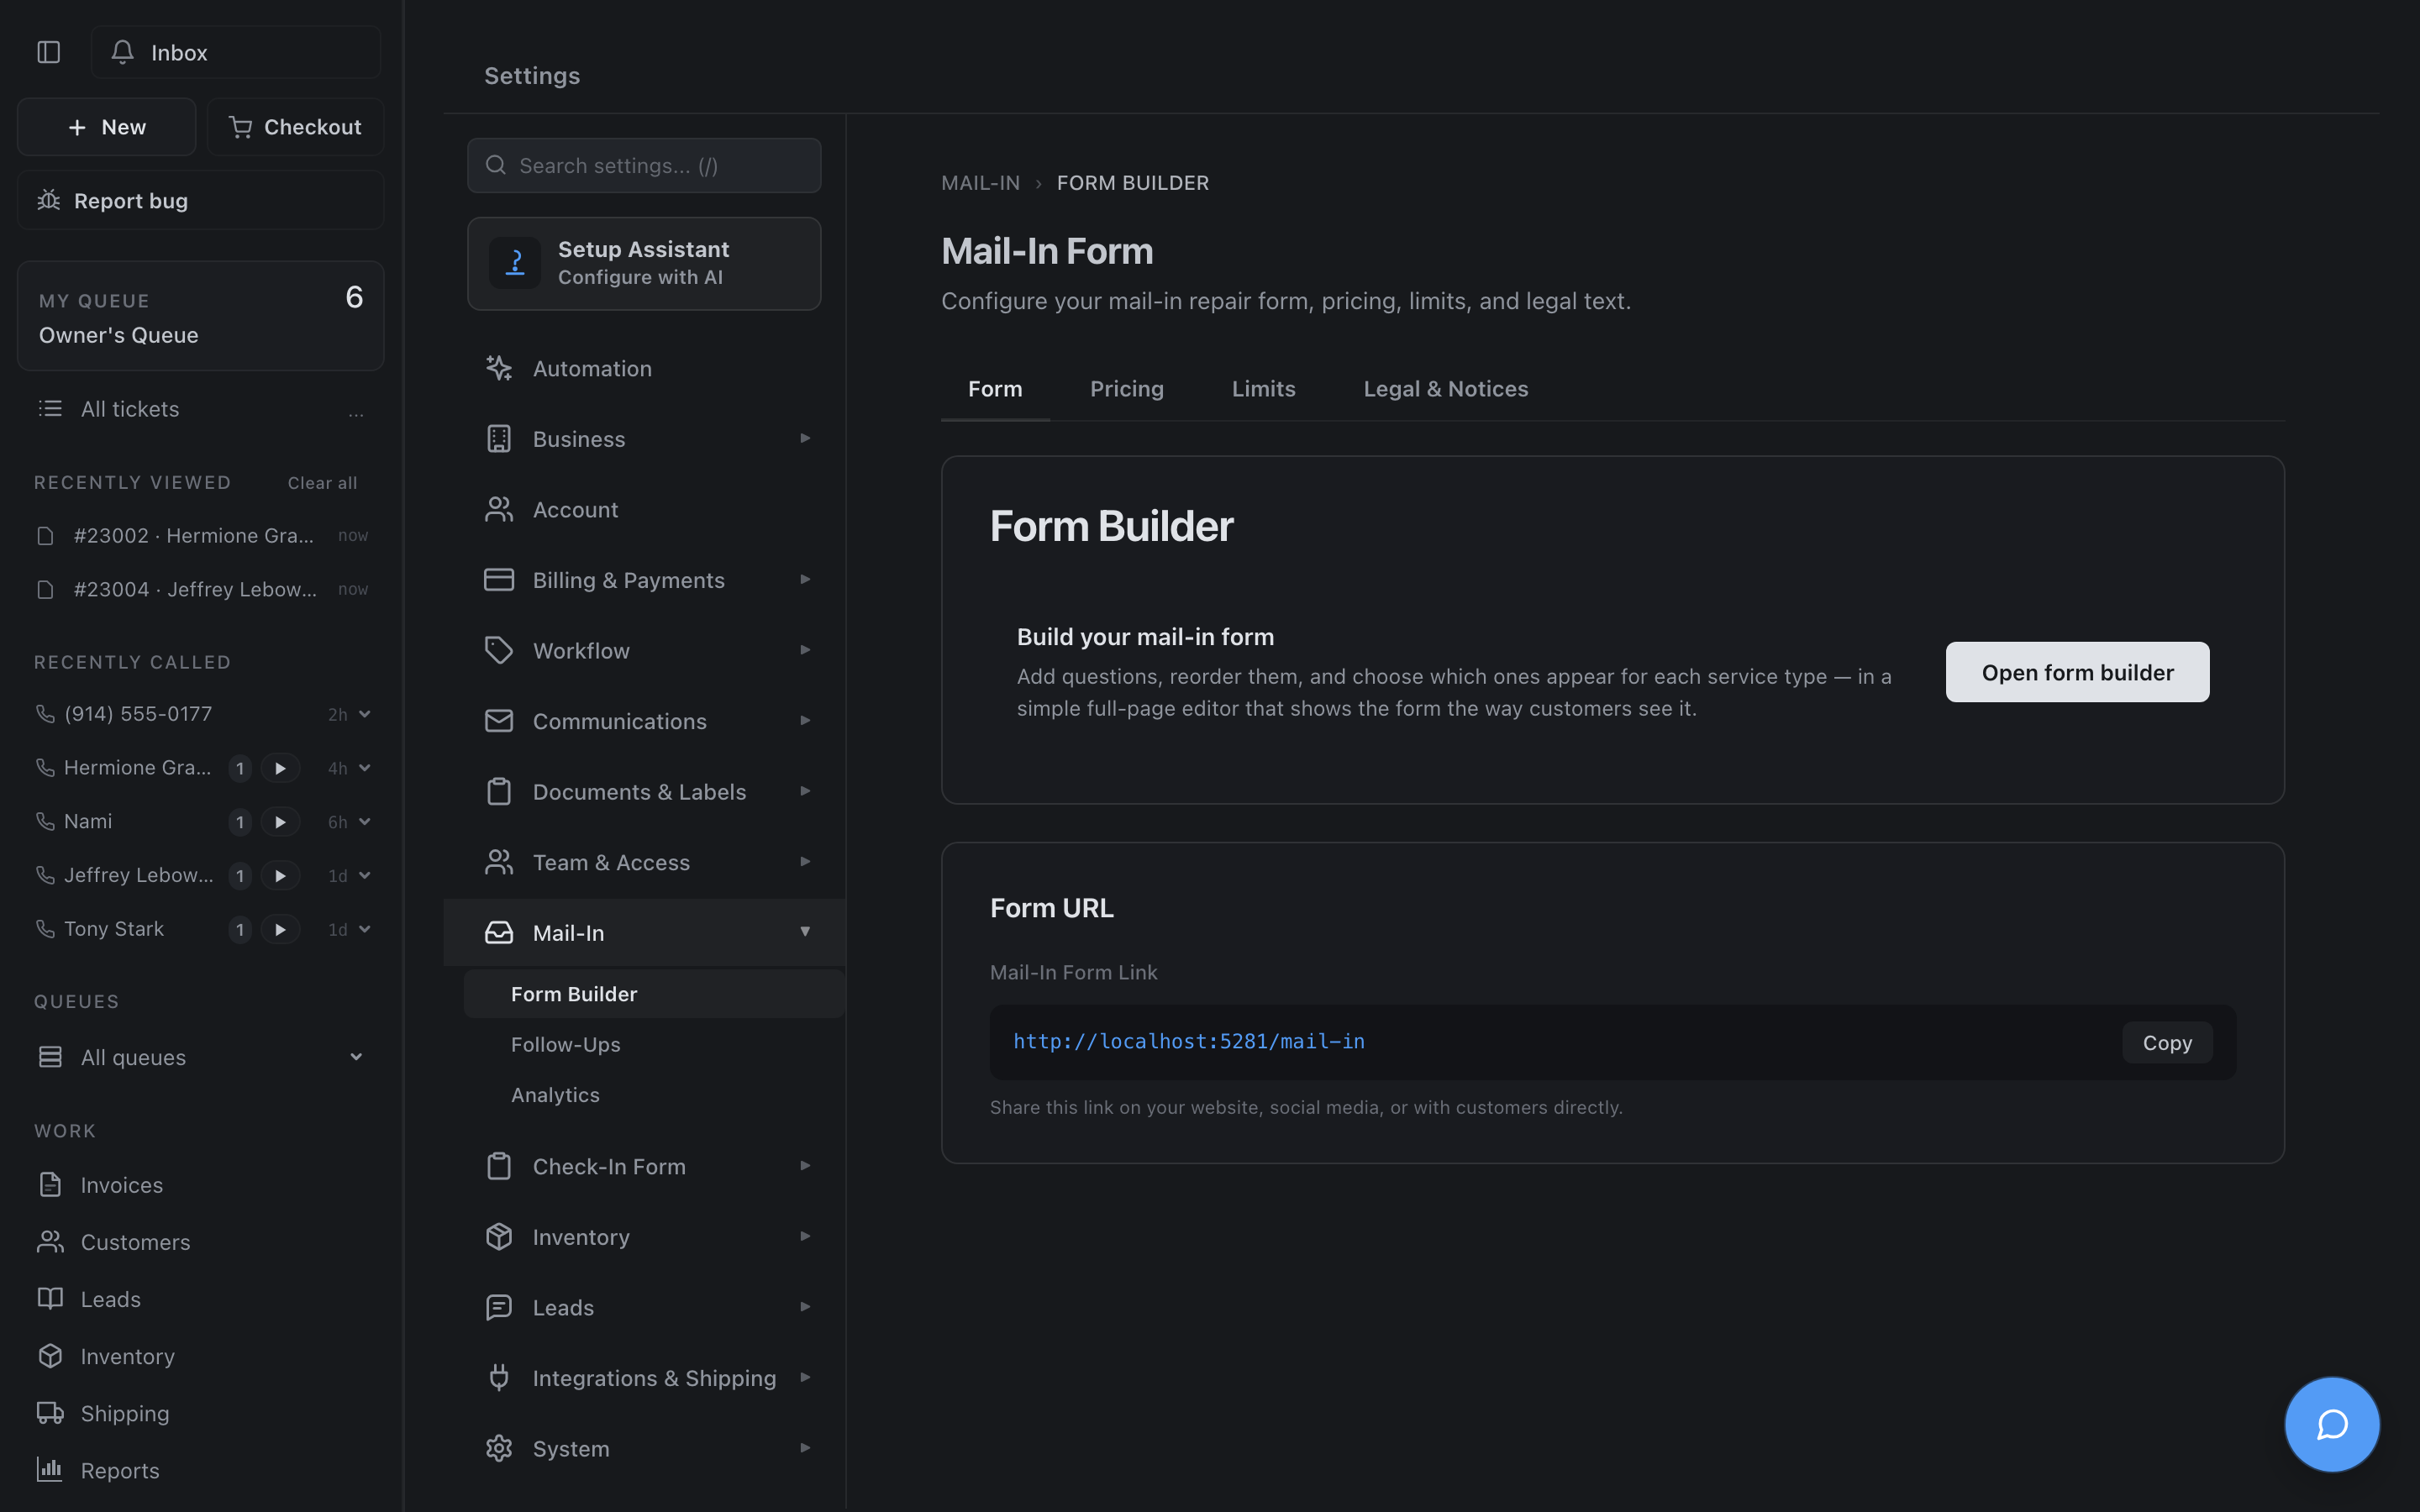
Task: Select Form Builder in Mail-In submenu
Action: (x=654, y=994)
